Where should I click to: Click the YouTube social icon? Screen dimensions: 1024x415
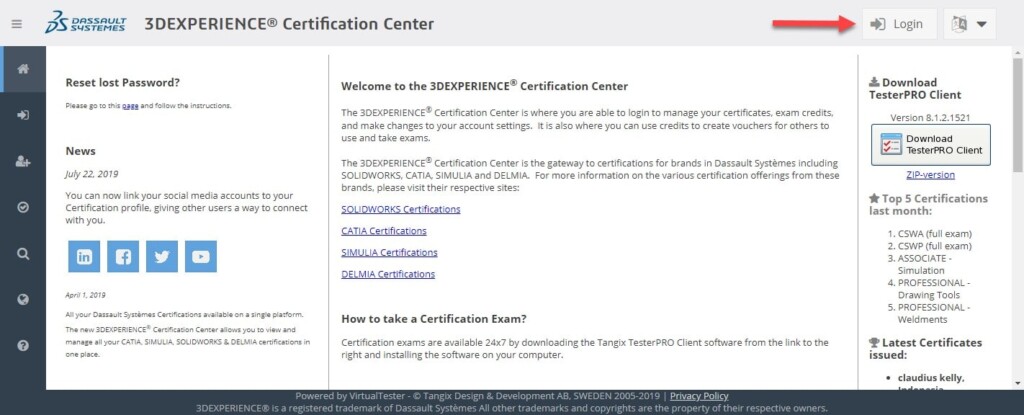200,257
